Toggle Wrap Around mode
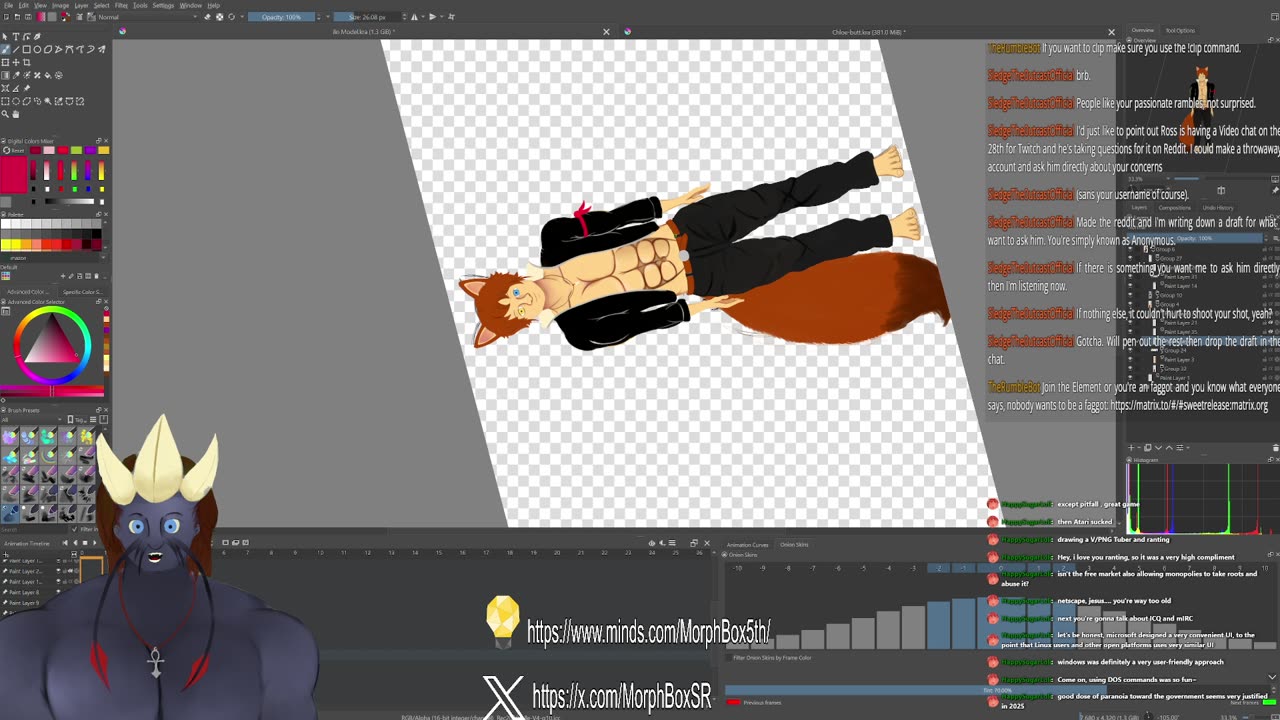 click(x=451, y=17)
